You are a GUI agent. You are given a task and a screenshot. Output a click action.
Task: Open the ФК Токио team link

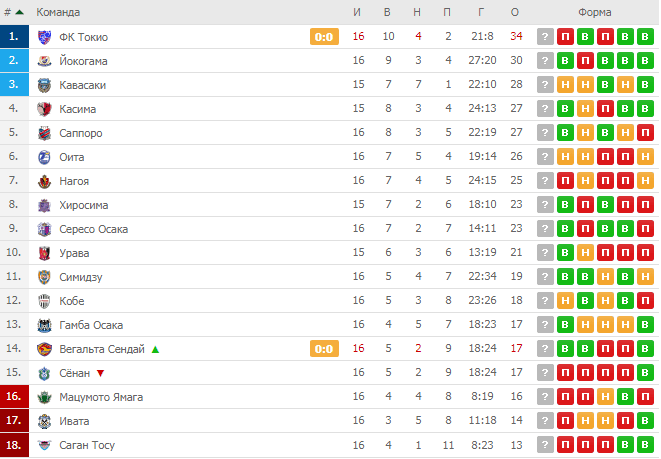pyautogui.click(x=83, y=37)
